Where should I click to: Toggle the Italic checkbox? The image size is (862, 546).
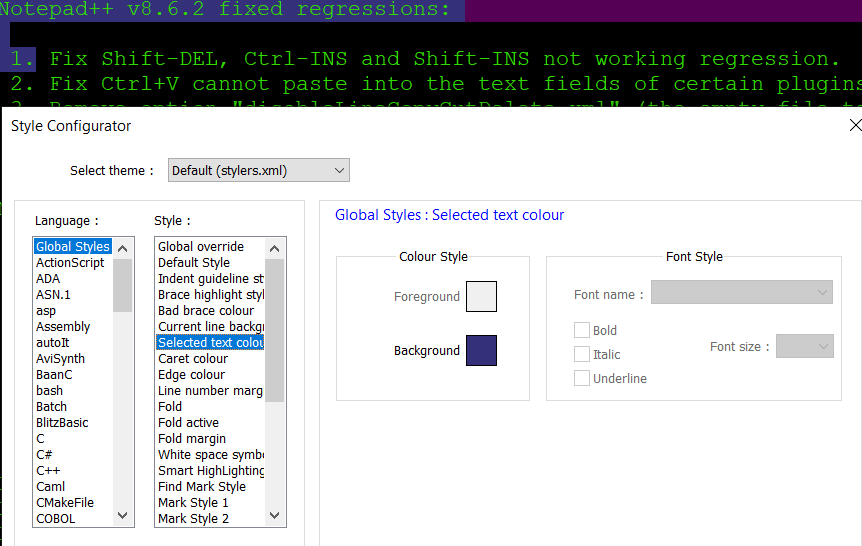(x=582, y=354)
